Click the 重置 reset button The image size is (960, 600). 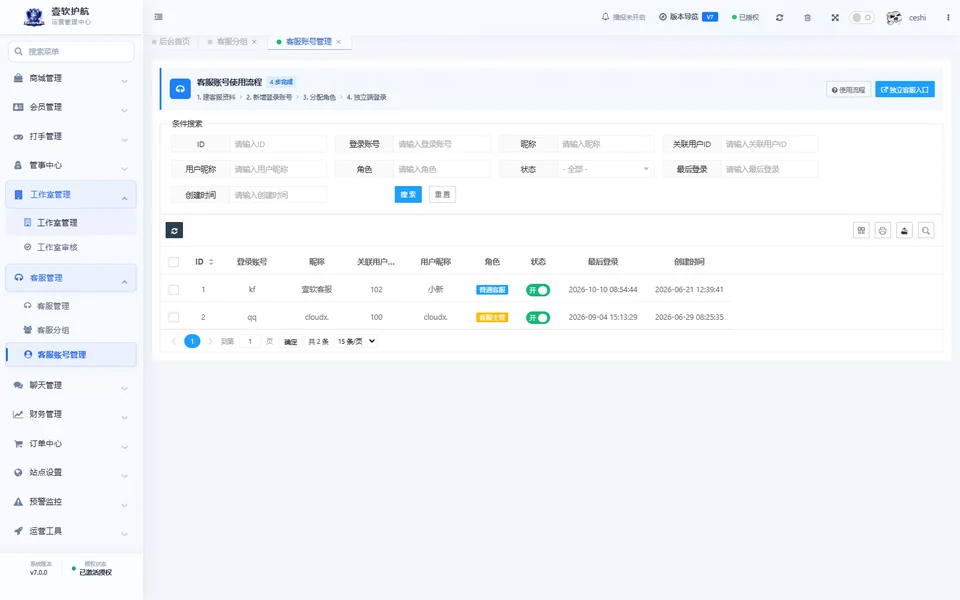click(x=442, y=195)
